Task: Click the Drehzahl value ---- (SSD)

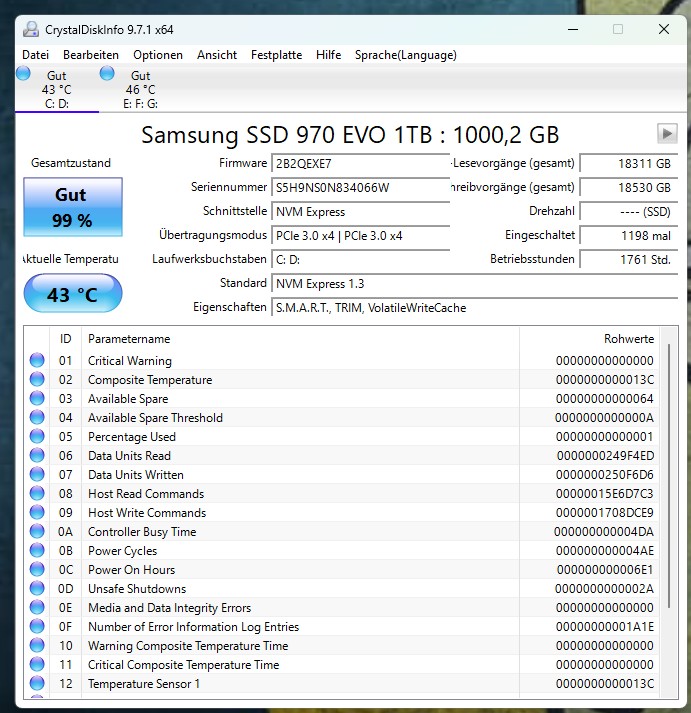Action: pyautogui.click(x=629, y=212)
